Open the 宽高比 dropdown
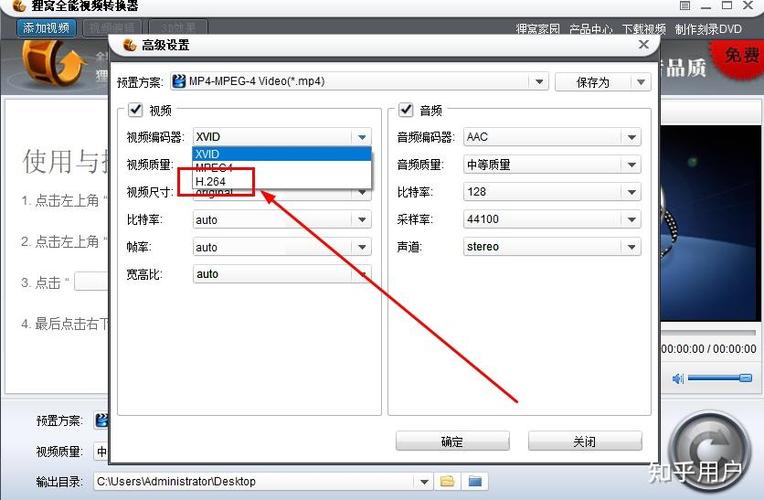764x500 pixels. pos(282,274)
